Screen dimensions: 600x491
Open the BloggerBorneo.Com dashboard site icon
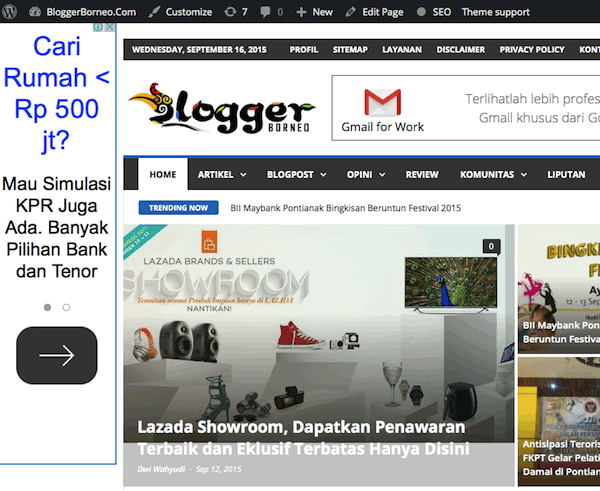pyautogui.click(x=35, y=12)
